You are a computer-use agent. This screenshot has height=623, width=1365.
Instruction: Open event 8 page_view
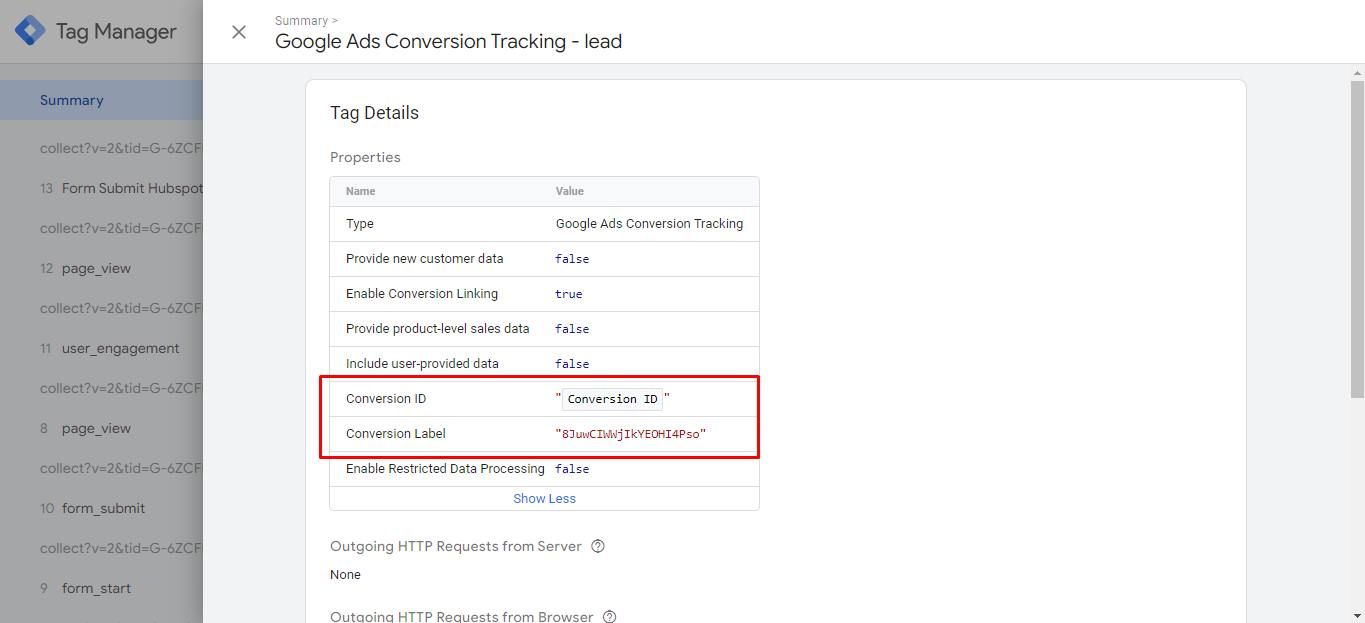coord(96,428)
